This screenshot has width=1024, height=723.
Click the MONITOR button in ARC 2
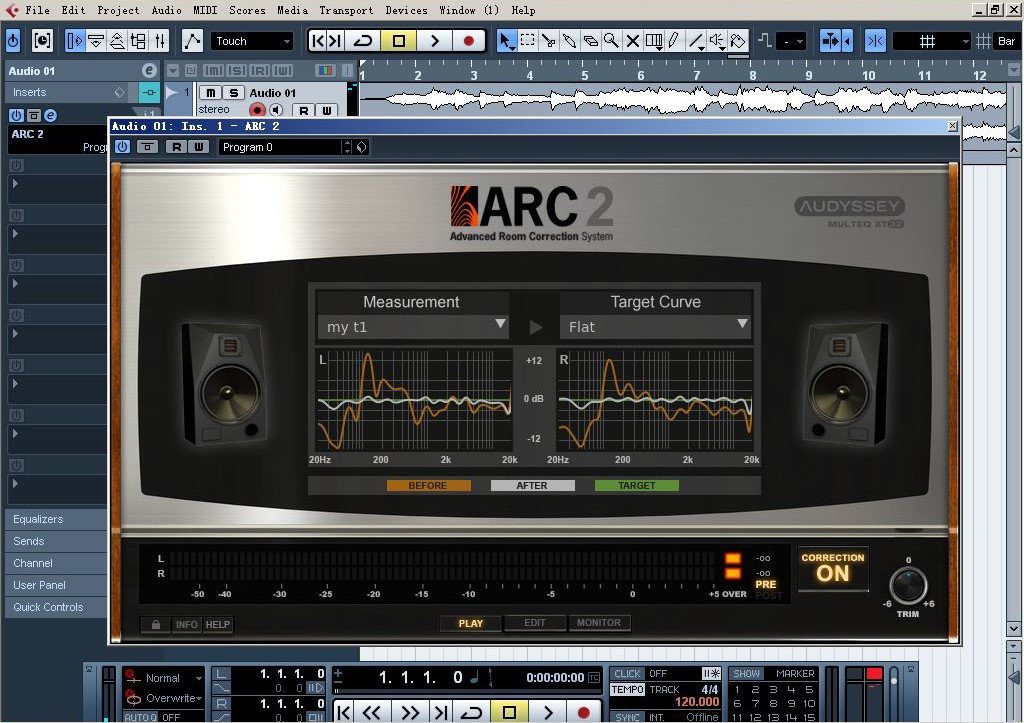[599, 623]
